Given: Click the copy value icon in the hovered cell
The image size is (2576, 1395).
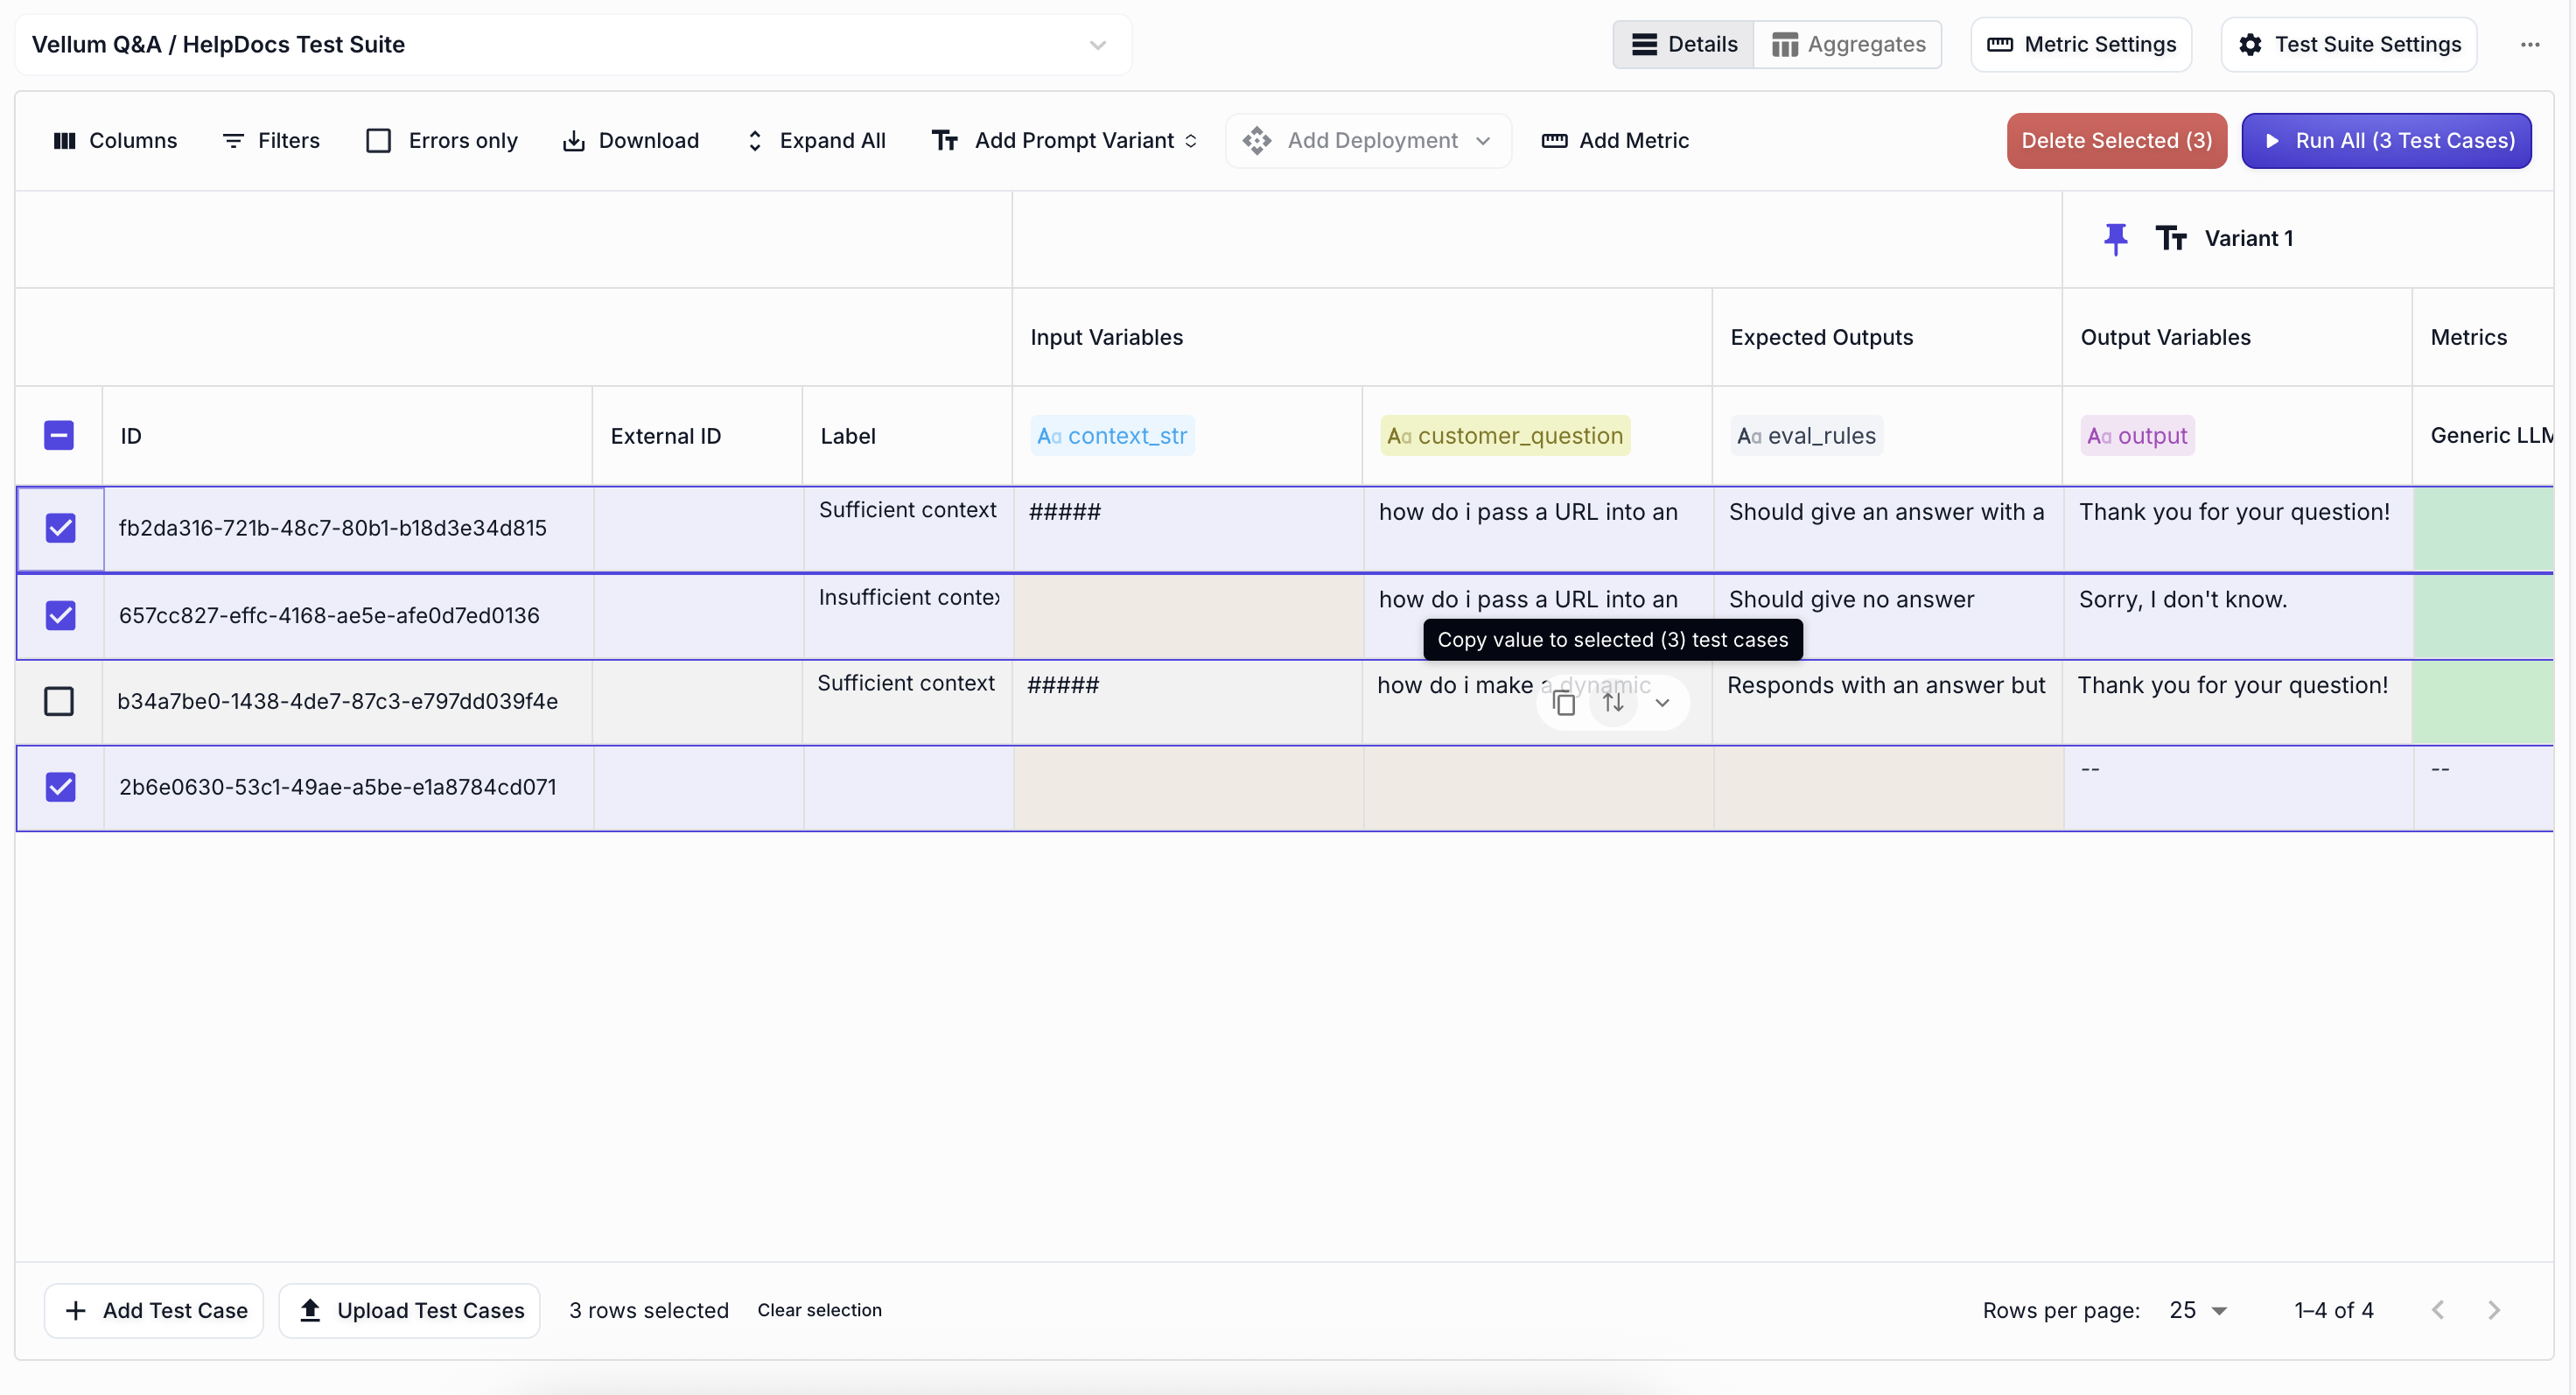Looking at the screenshot, I should coord(1564,703).
